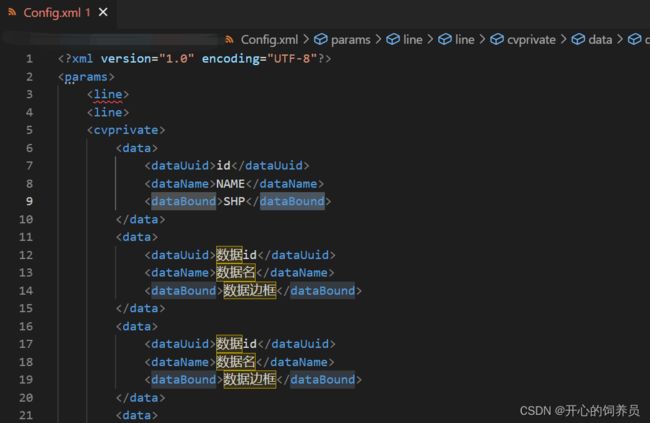Click 数据边框 value on line 19
Screen dimensions: 650x423
[250, 379]
